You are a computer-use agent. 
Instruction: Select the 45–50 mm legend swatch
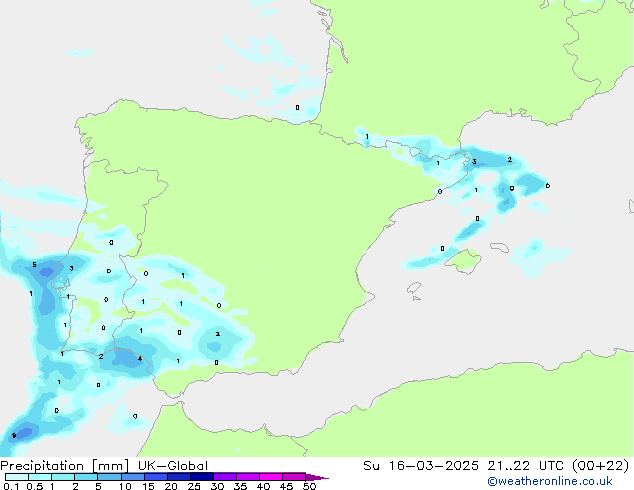(294, 477)
